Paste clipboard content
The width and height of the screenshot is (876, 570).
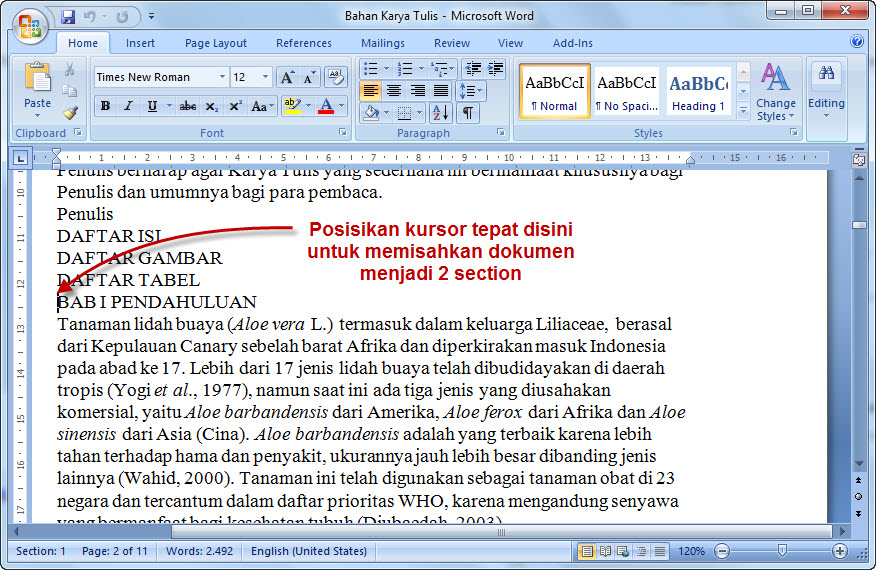coord(37,89)
